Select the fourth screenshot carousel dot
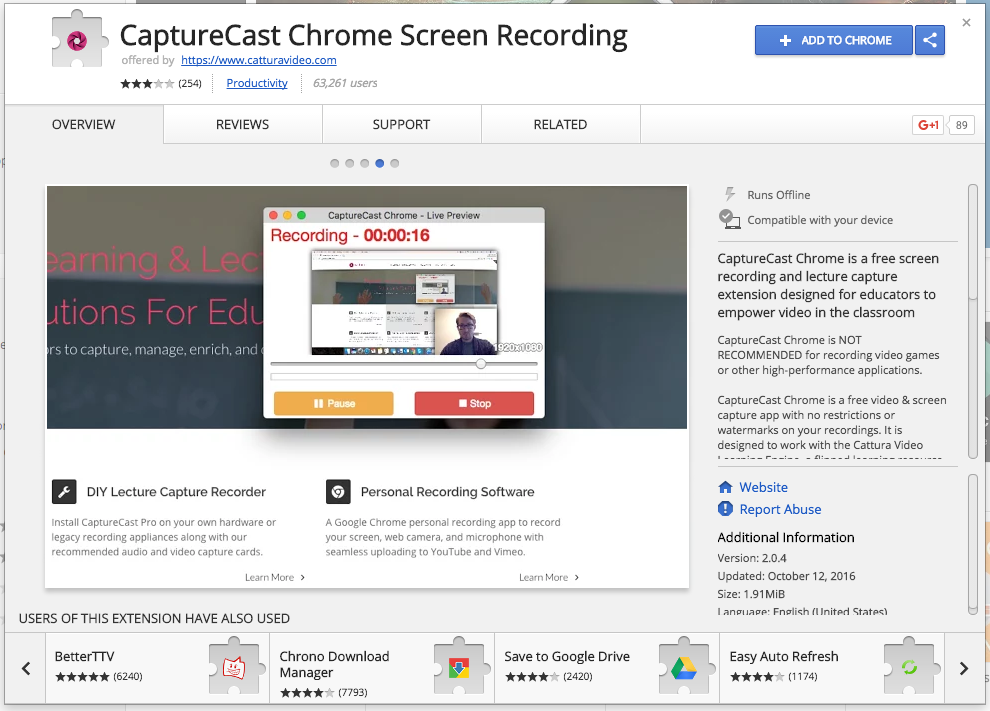Screen dimensions: 990x711 point(379,164)
